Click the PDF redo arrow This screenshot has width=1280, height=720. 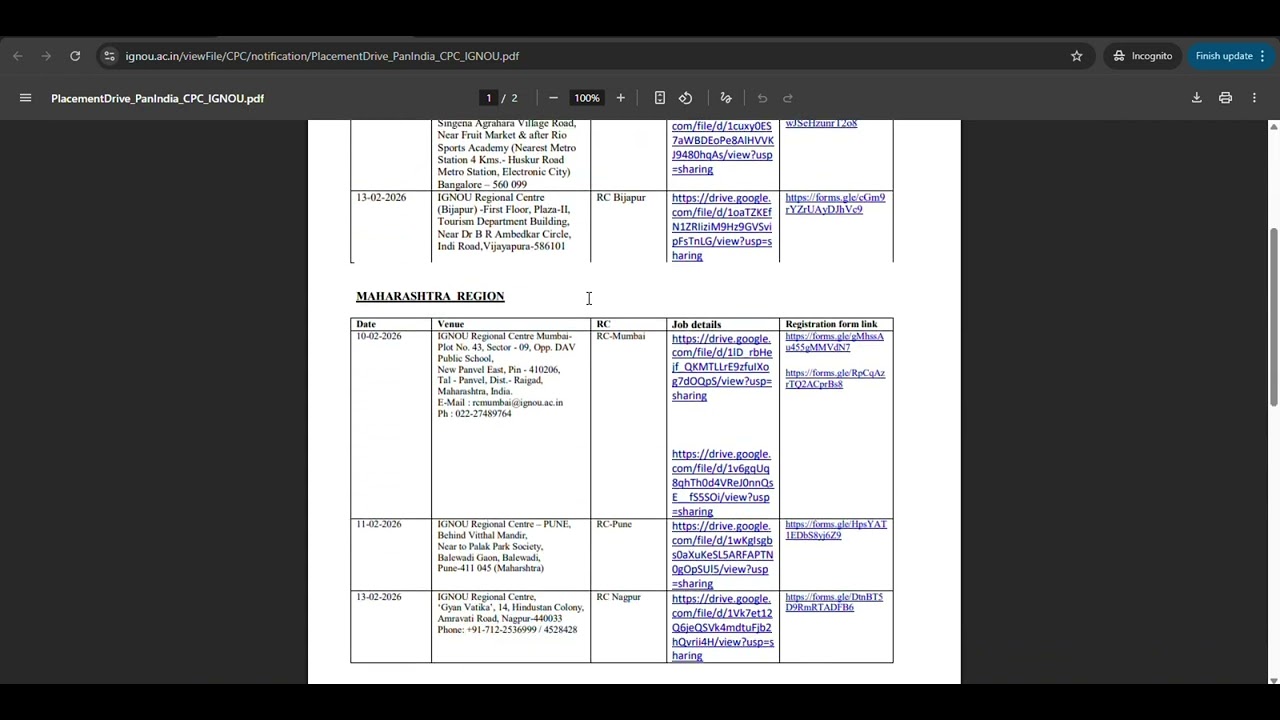click(788, 98)
